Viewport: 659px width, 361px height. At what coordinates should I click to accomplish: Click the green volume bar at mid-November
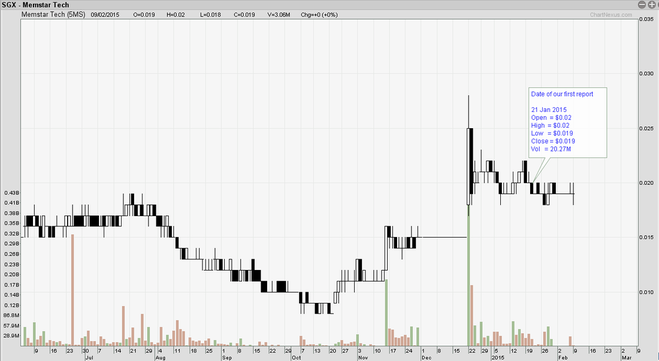pyautogui.click(x=386, y=313)
